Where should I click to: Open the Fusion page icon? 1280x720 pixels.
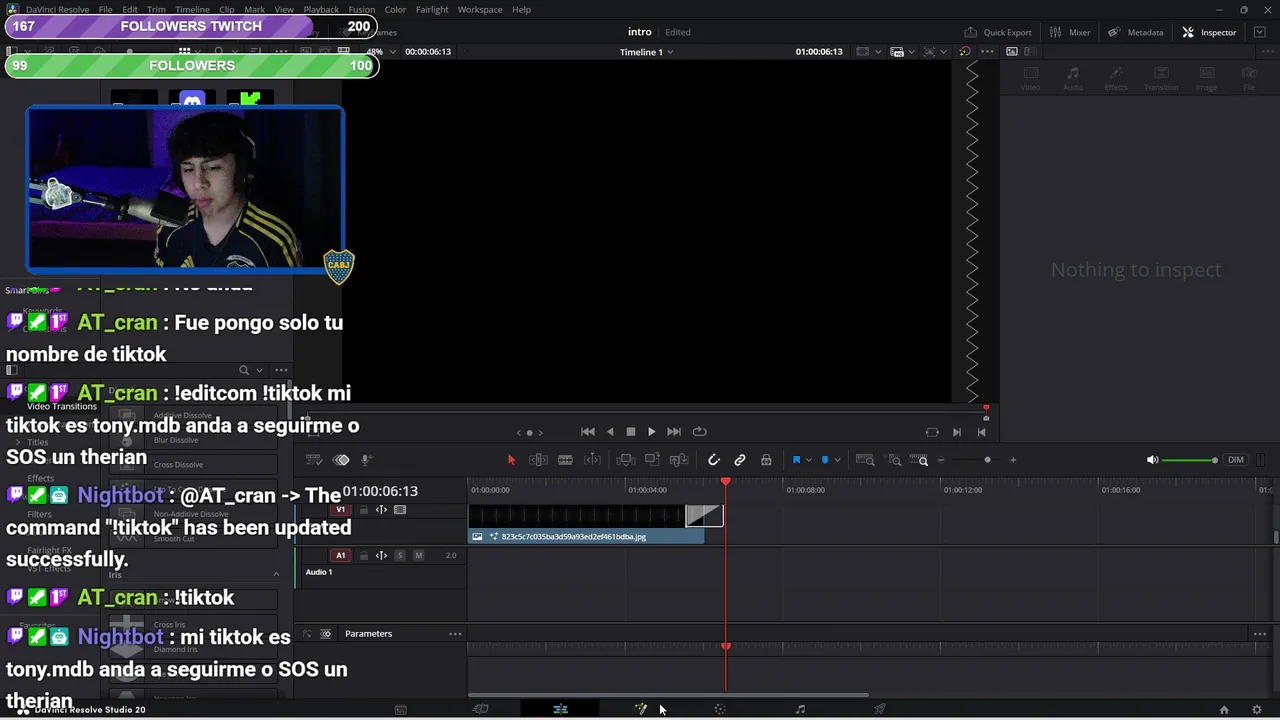pos(640,709)
